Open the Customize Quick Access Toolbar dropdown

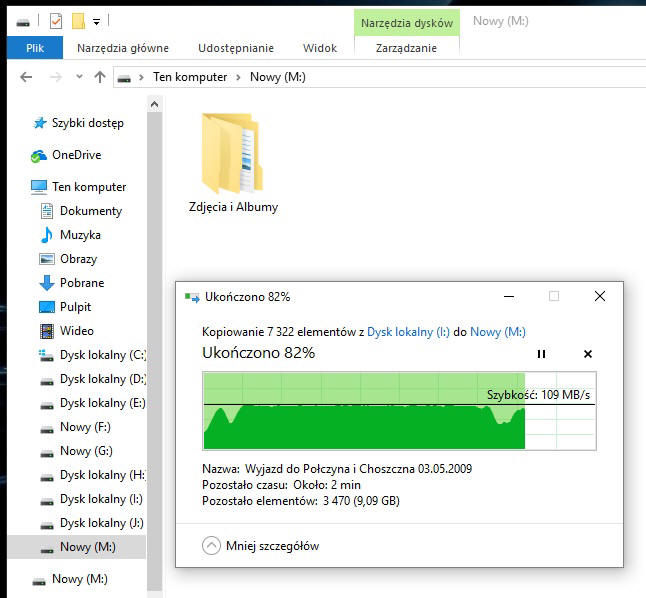(96, 22)
